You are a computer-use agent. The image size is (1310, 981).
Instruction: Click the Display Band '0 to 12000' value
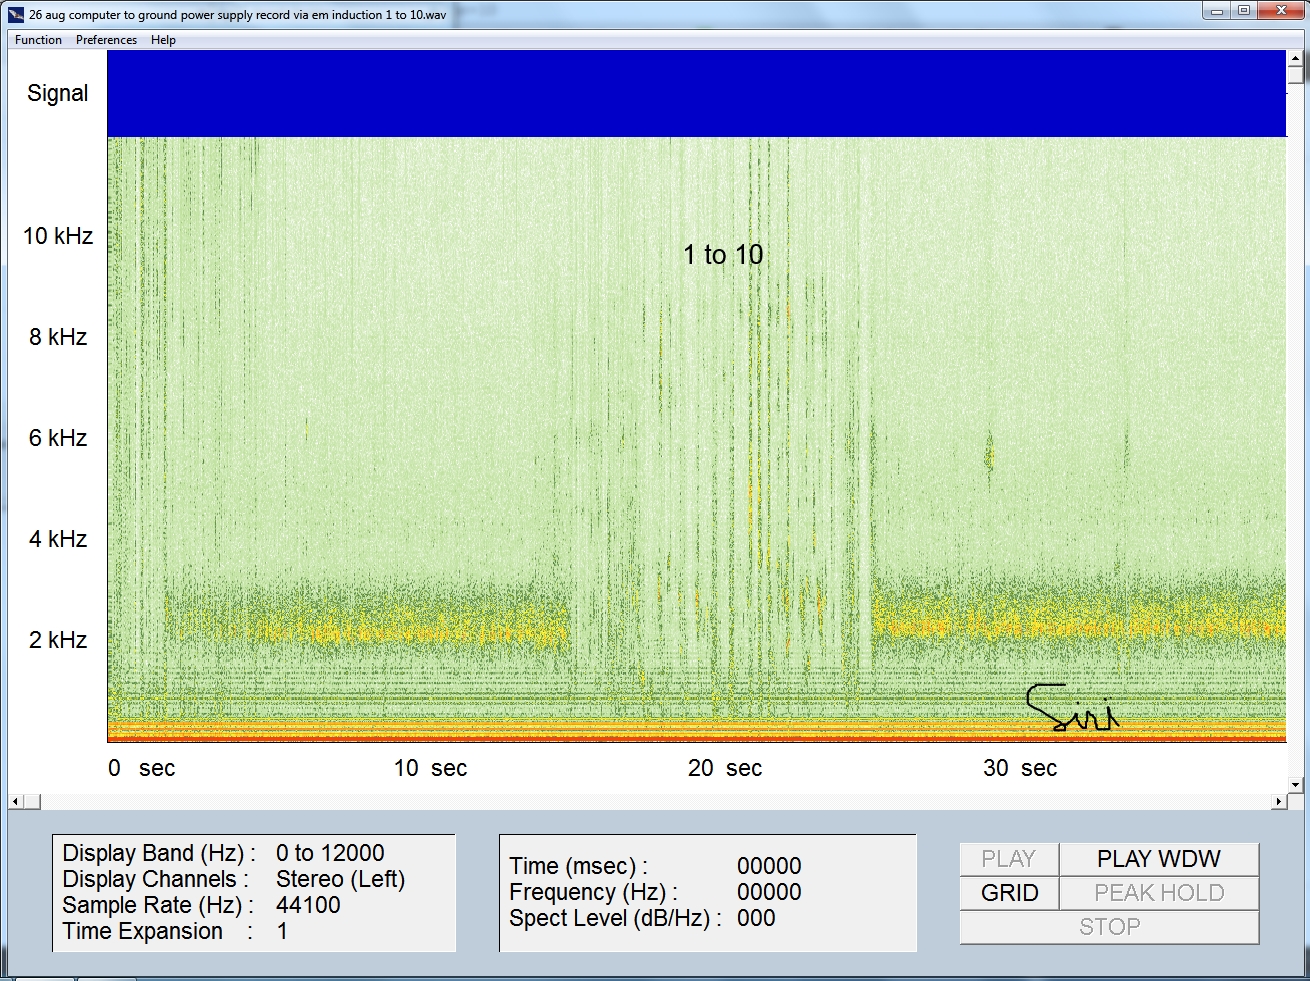330,853
